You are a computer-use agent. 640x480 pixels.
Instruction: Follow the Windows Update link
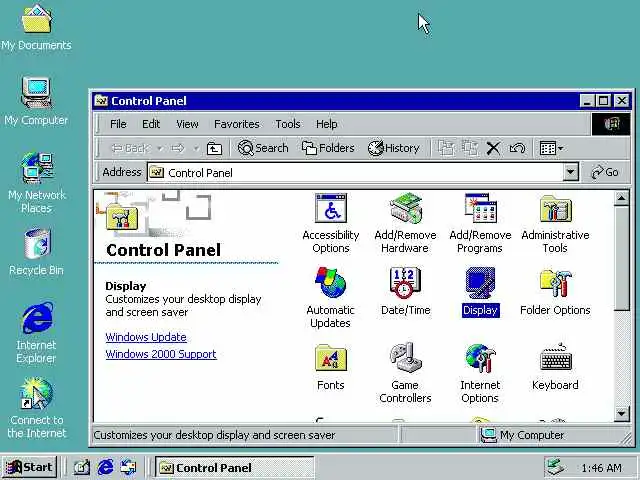tap(146, 337)
